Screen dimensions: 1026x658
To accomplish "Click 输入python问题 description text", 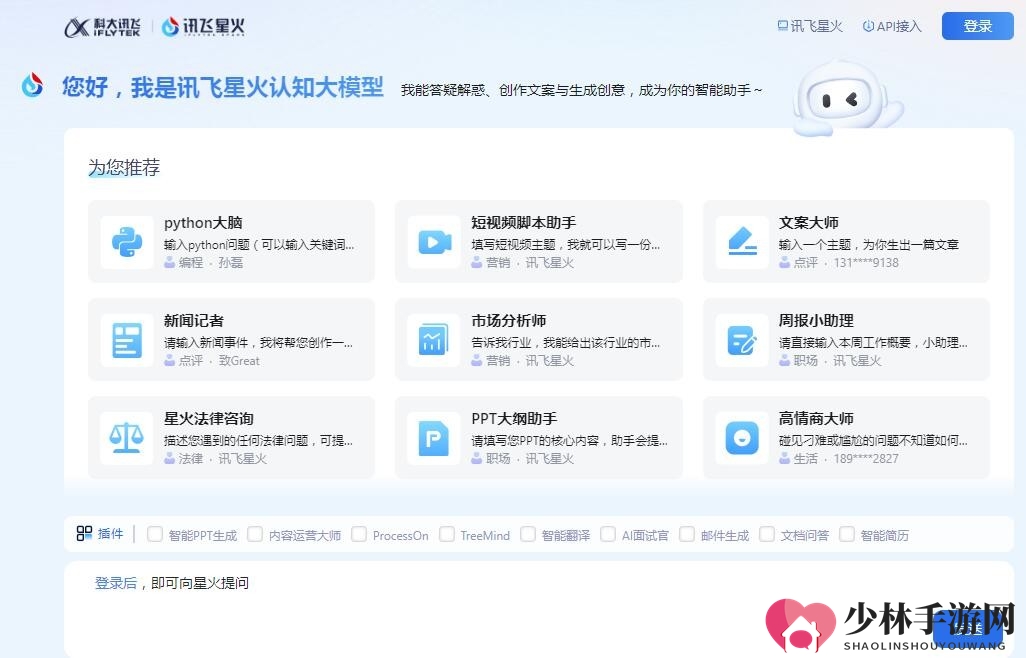I will [258, 245].
